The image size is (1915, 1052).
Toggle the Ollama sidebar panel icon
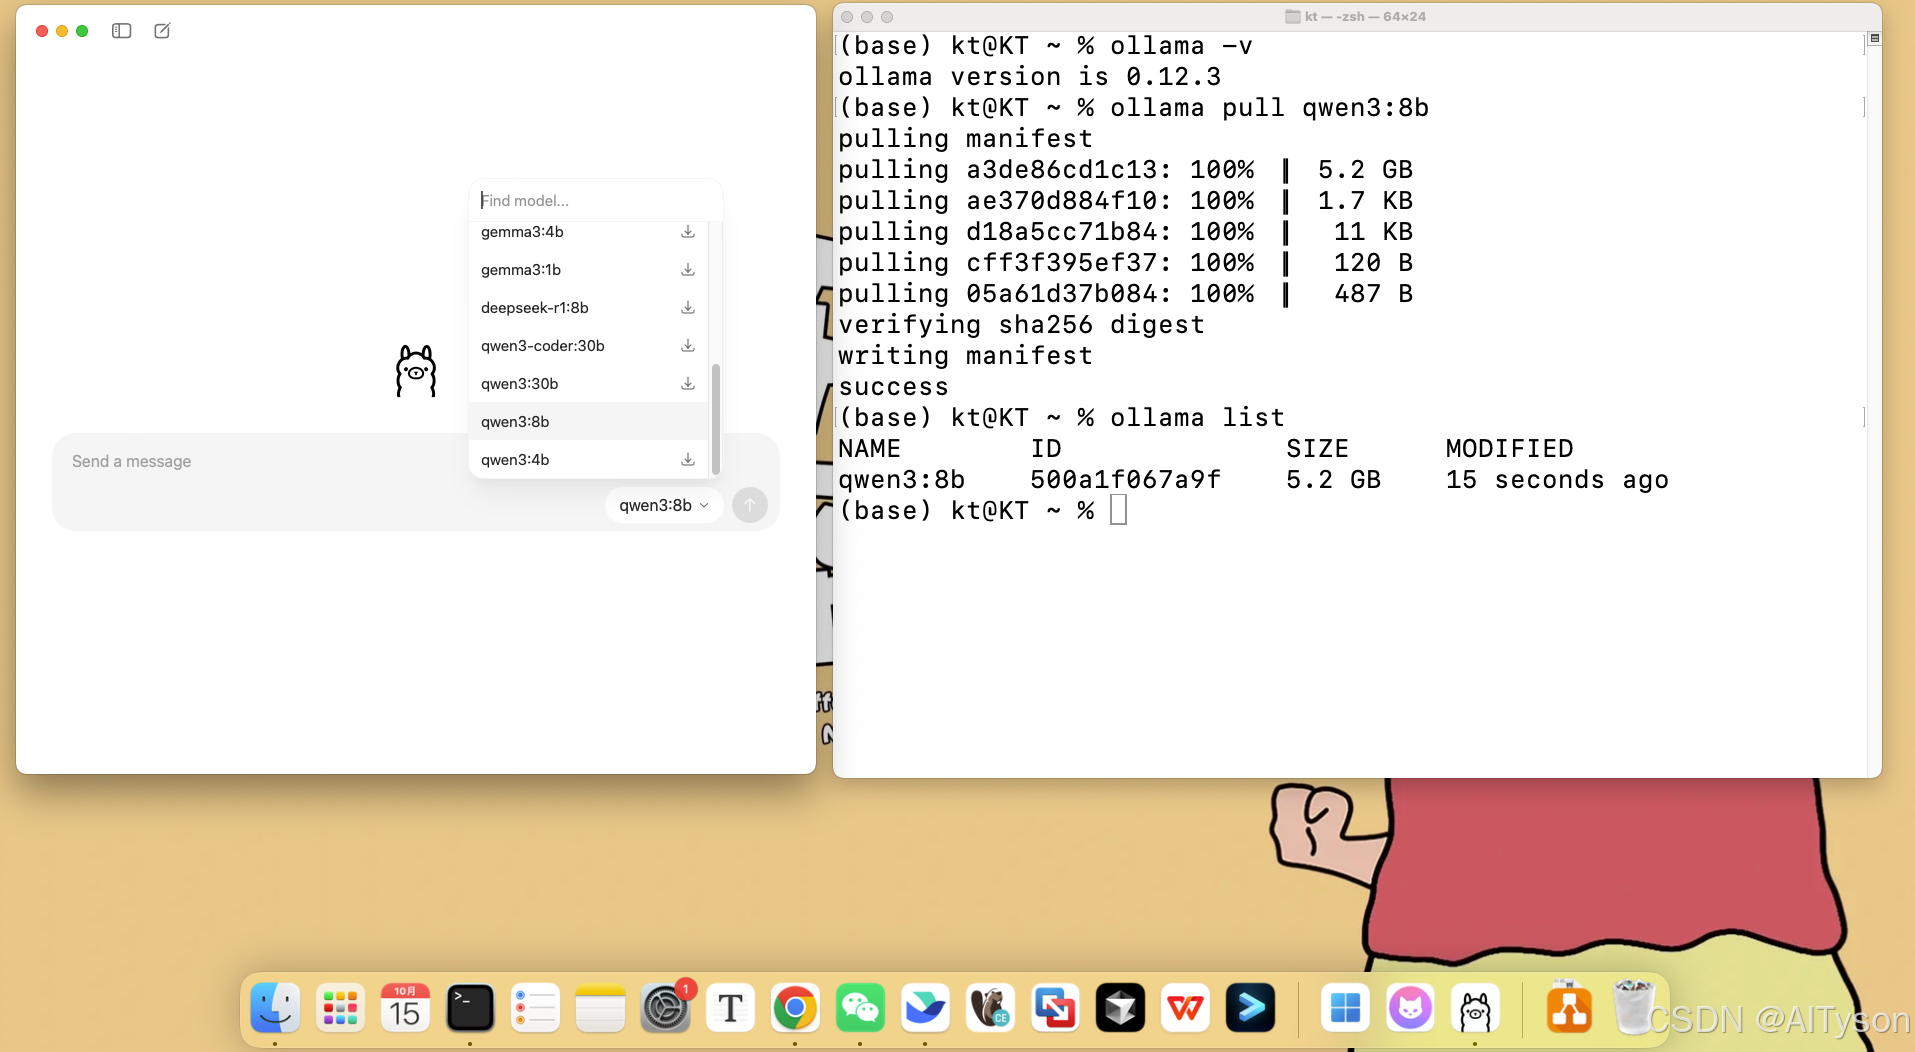point(122,31)
